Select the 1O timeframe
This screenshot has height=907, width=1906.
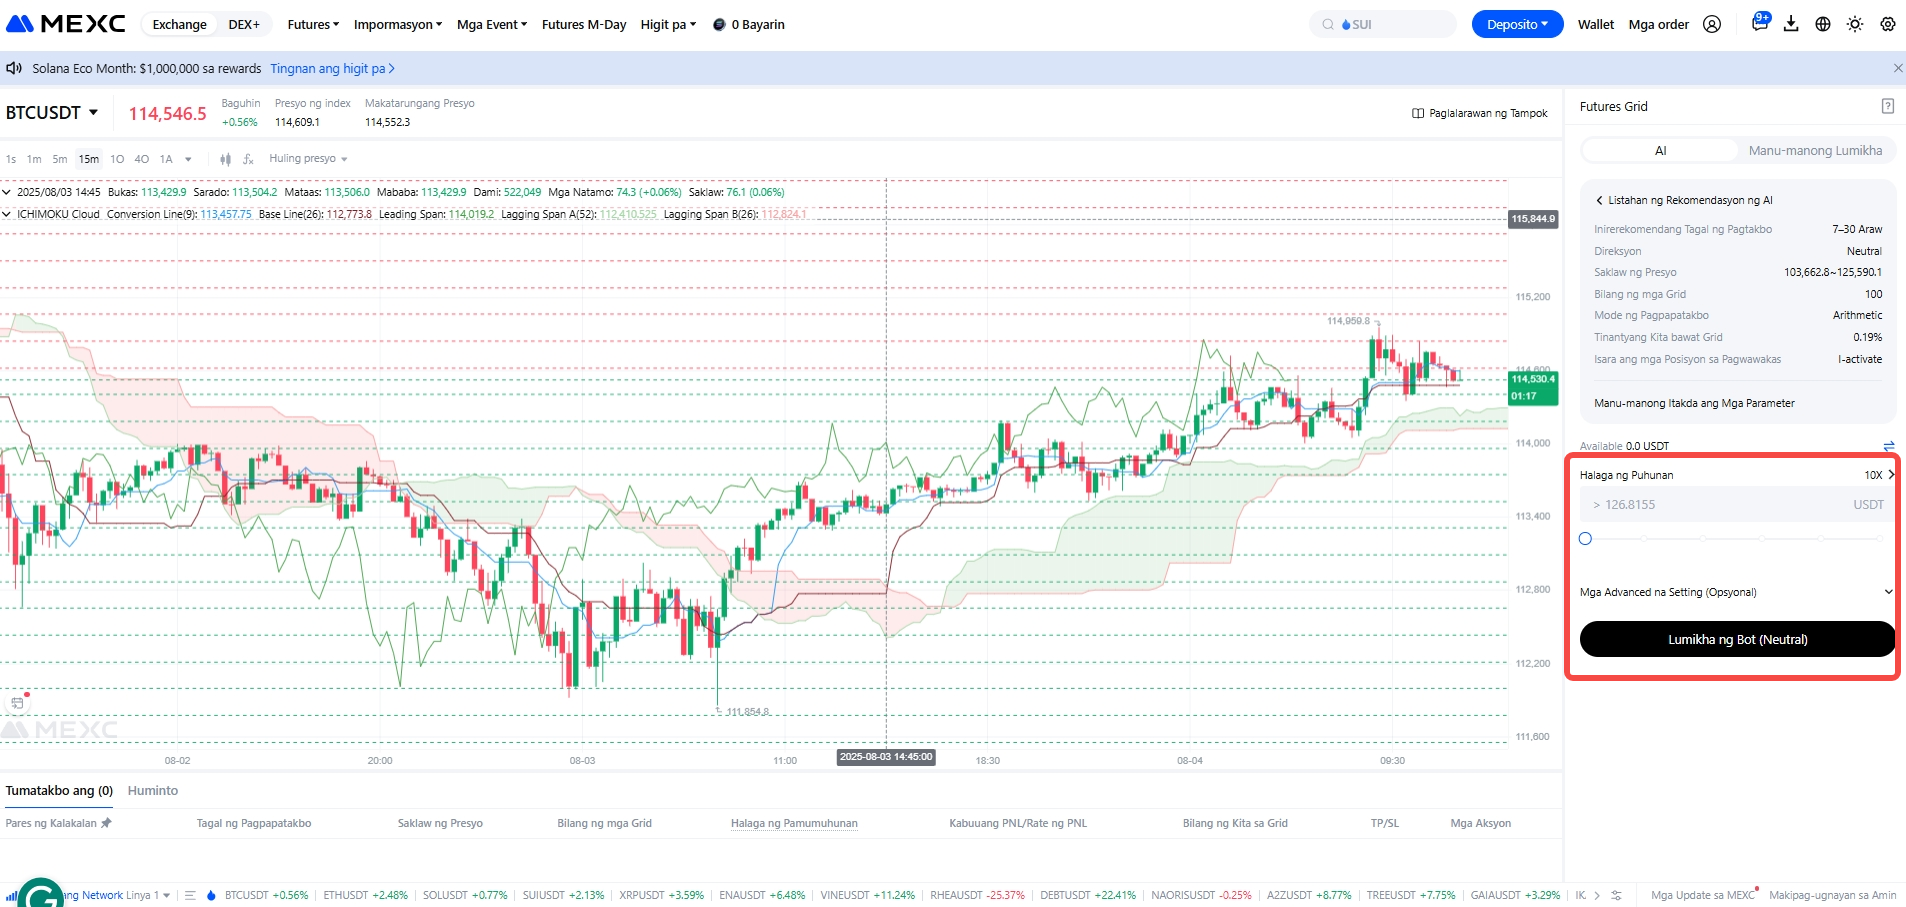coord(117,159)
